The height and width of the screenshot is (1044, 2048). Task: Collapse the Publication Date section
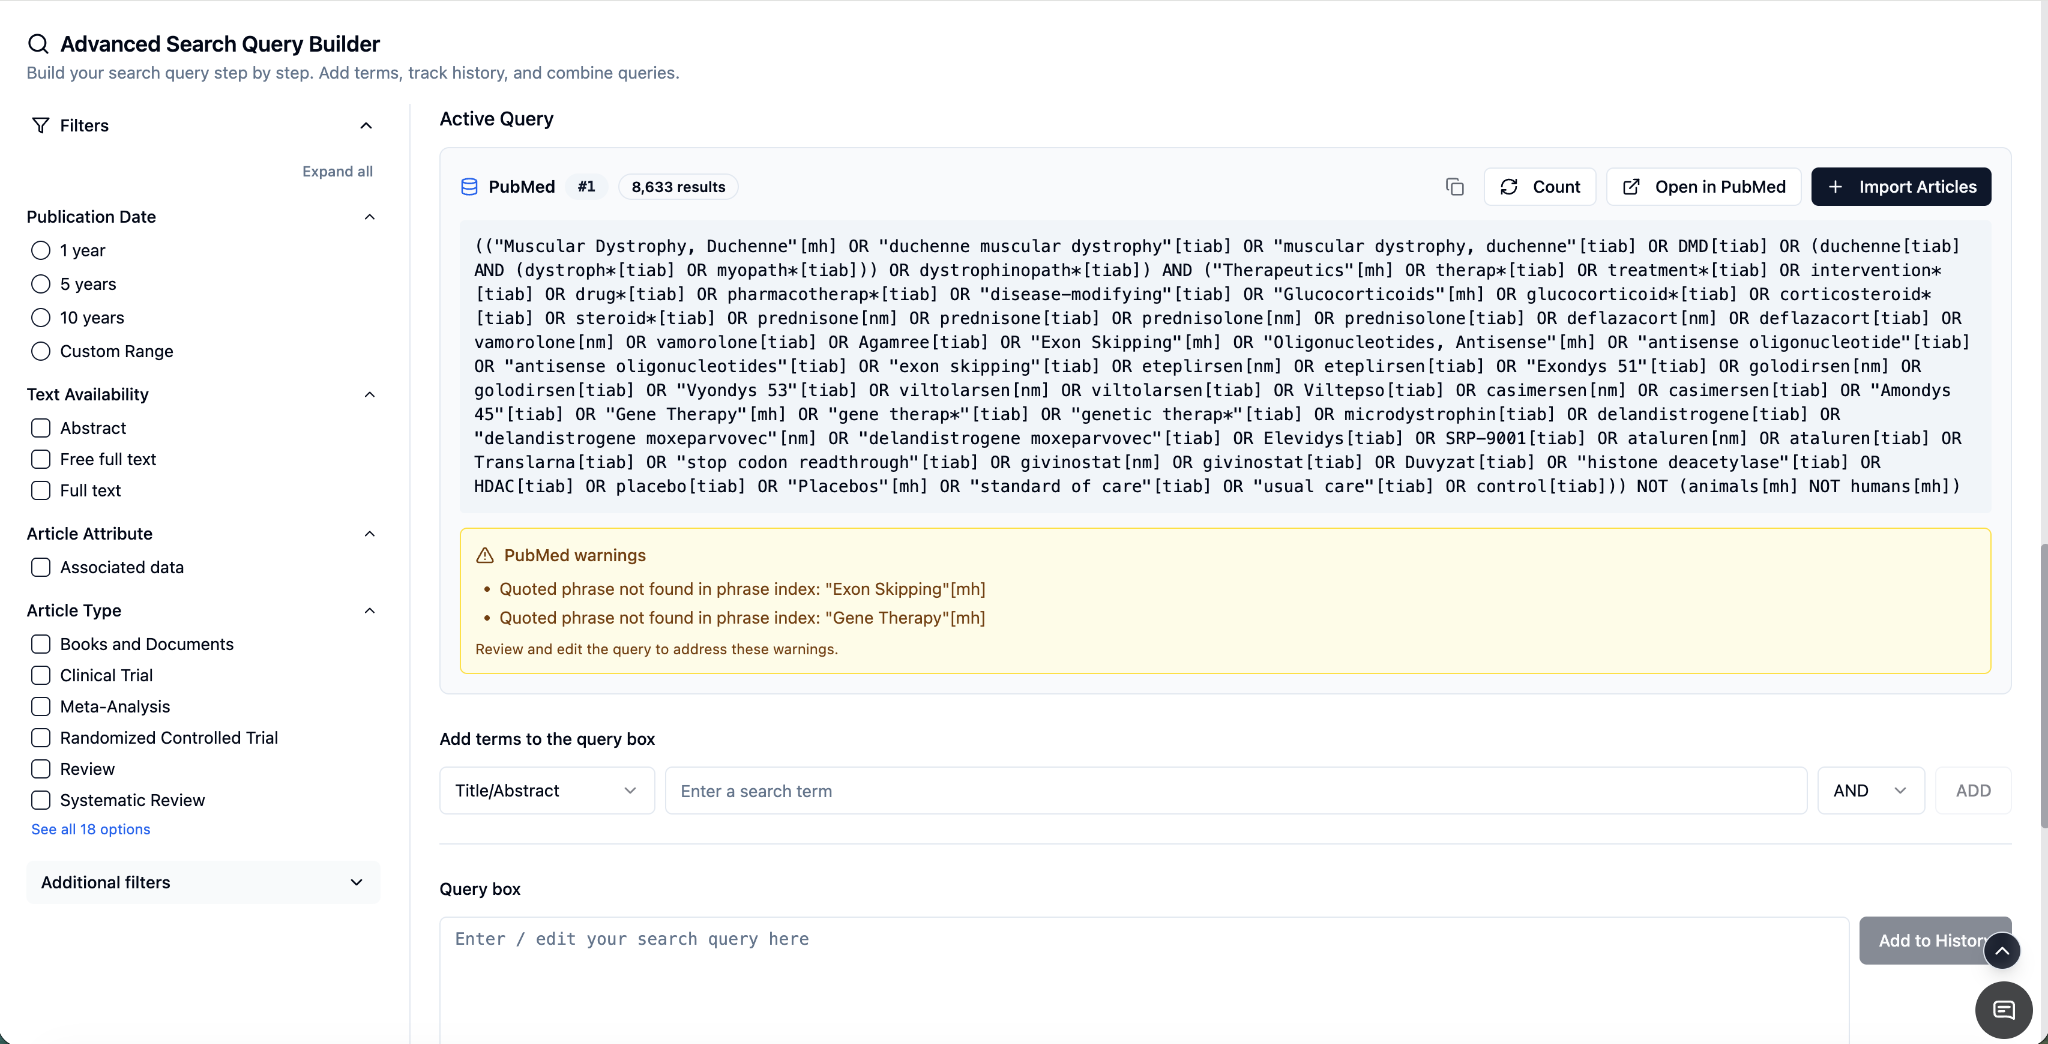(369, 217)
